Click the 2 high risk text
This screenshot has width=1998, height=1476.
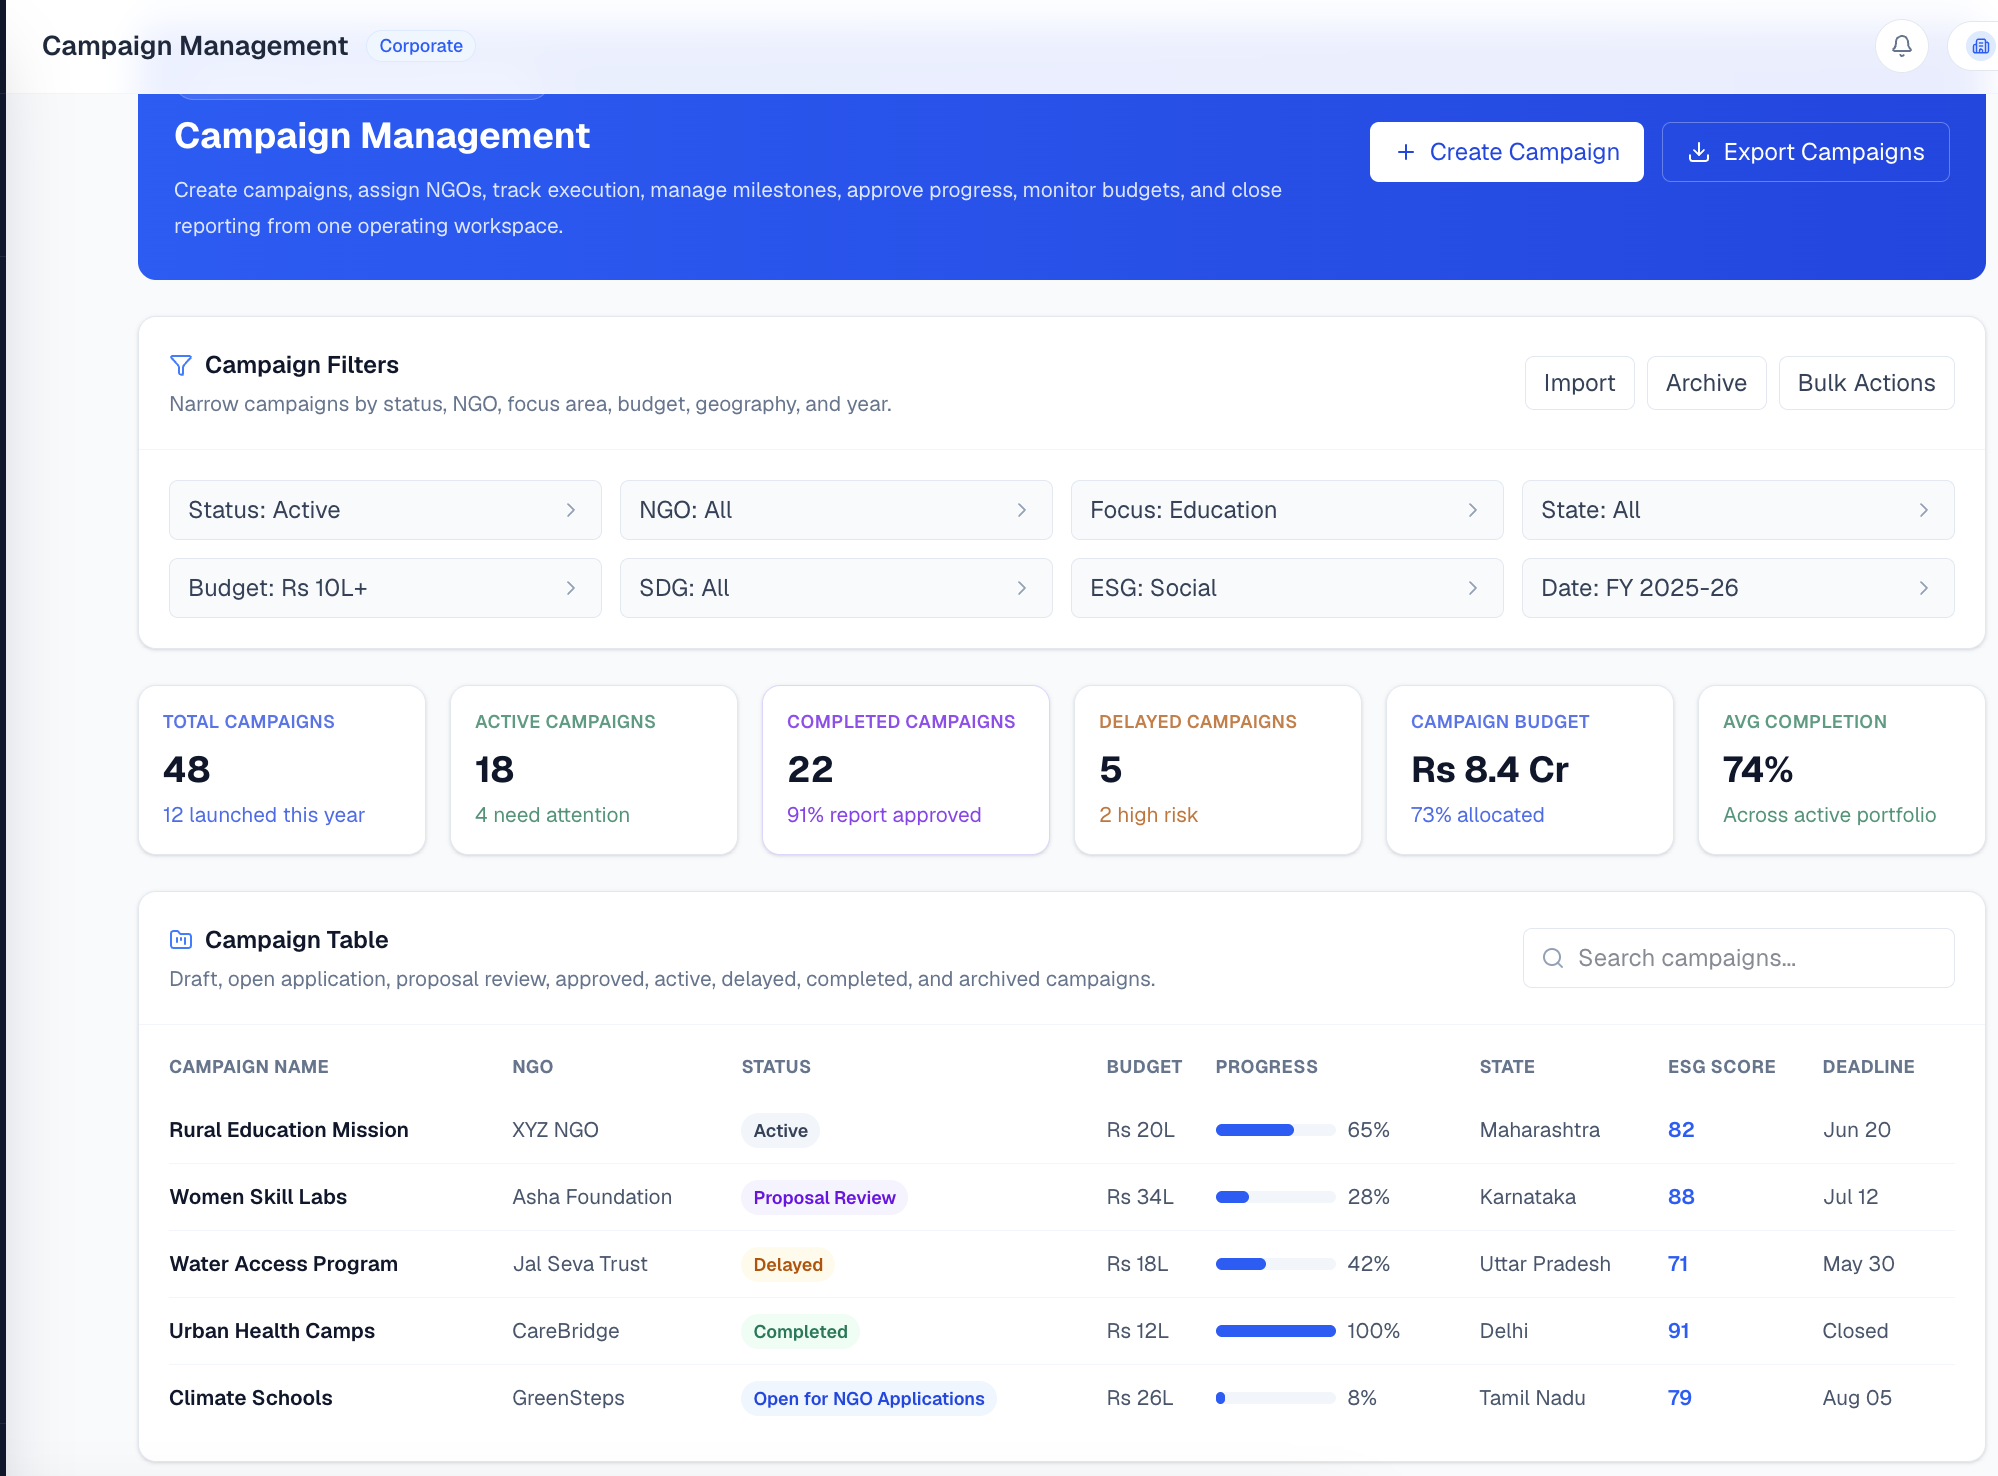1148,815
